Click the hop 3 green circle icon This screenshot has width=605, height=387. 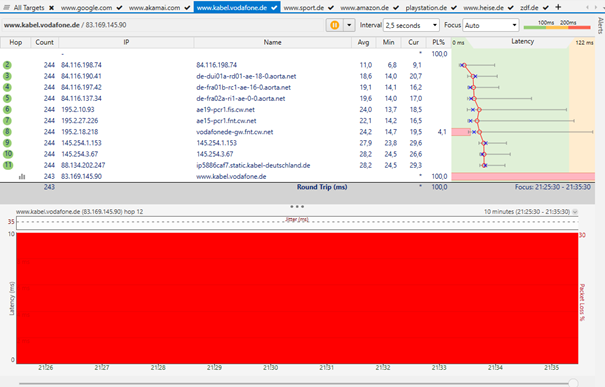click(7, 76)
